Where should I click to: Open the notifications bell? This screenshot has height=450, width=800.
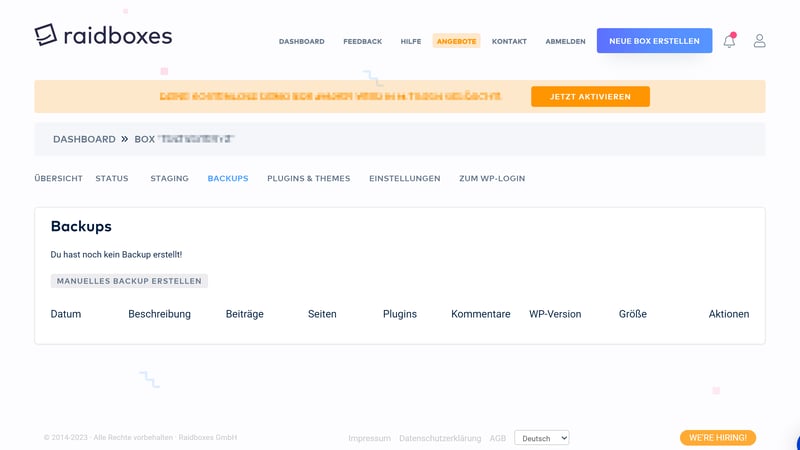point(729,41)
